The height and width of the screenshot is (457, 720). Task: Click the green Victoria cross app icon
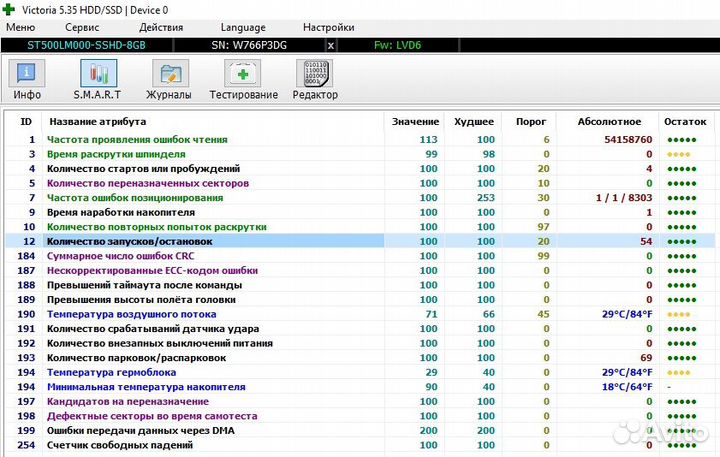[x=10, y=9]
